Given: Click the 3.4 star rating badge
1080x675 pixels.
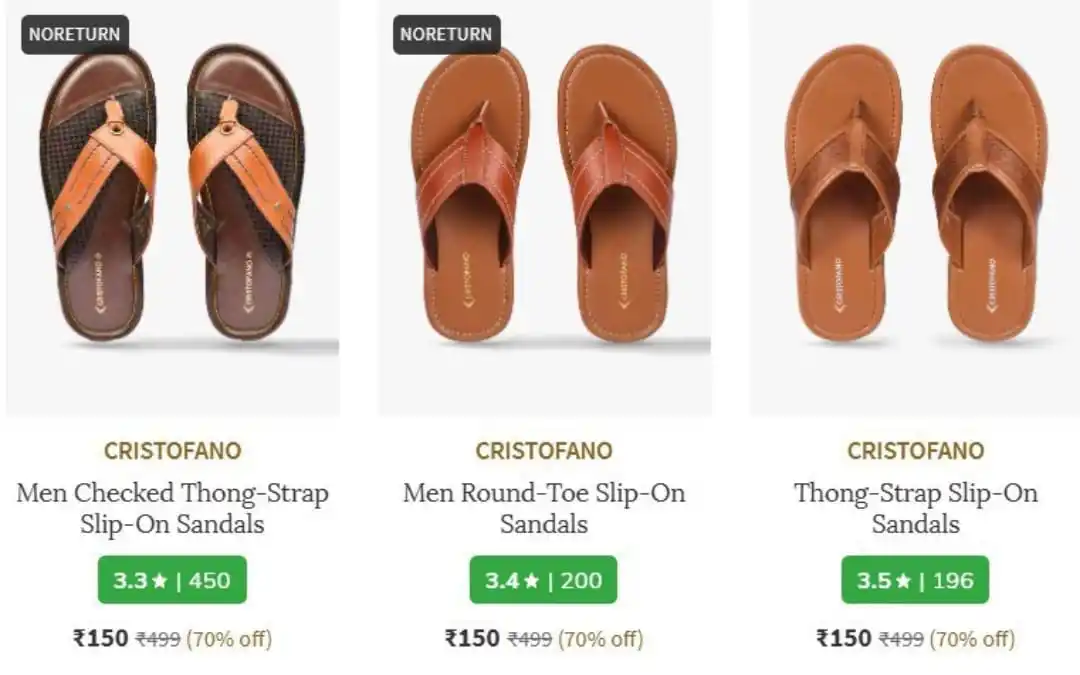Looking at the screenshot, I should (543, 580).
